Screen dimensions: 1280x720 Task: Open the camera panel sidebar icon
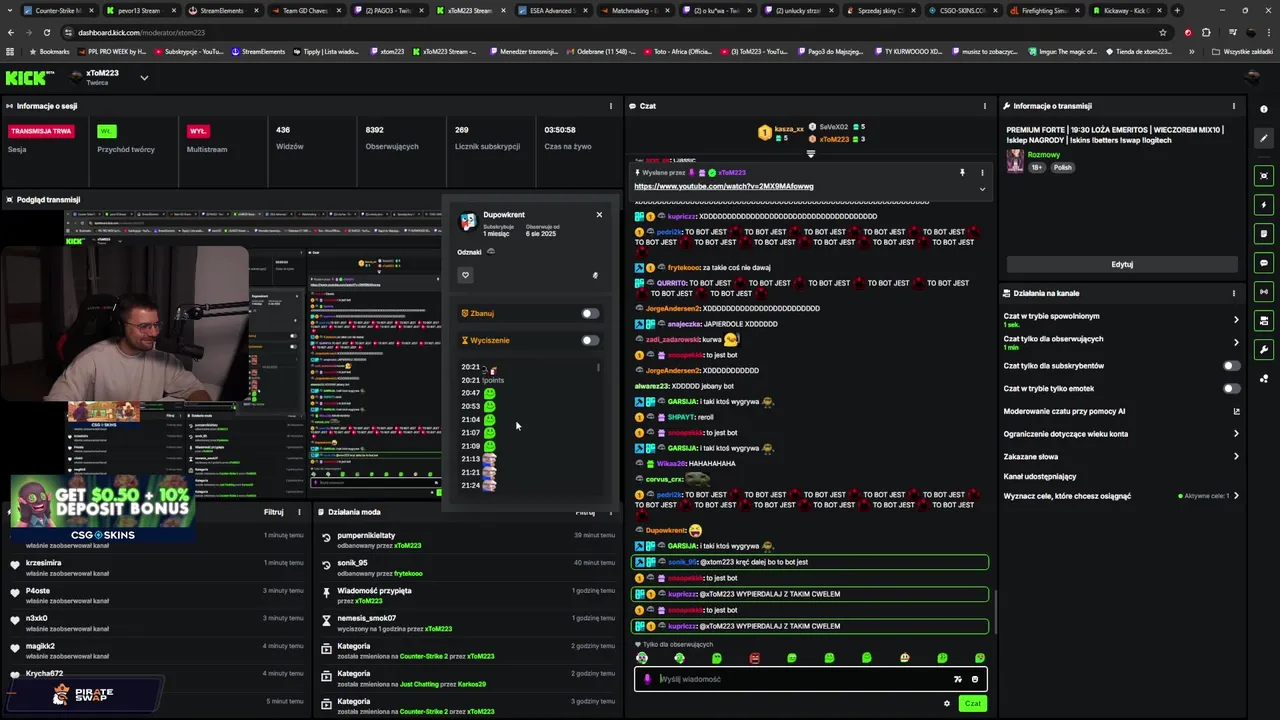click(x=1264, y=321)
